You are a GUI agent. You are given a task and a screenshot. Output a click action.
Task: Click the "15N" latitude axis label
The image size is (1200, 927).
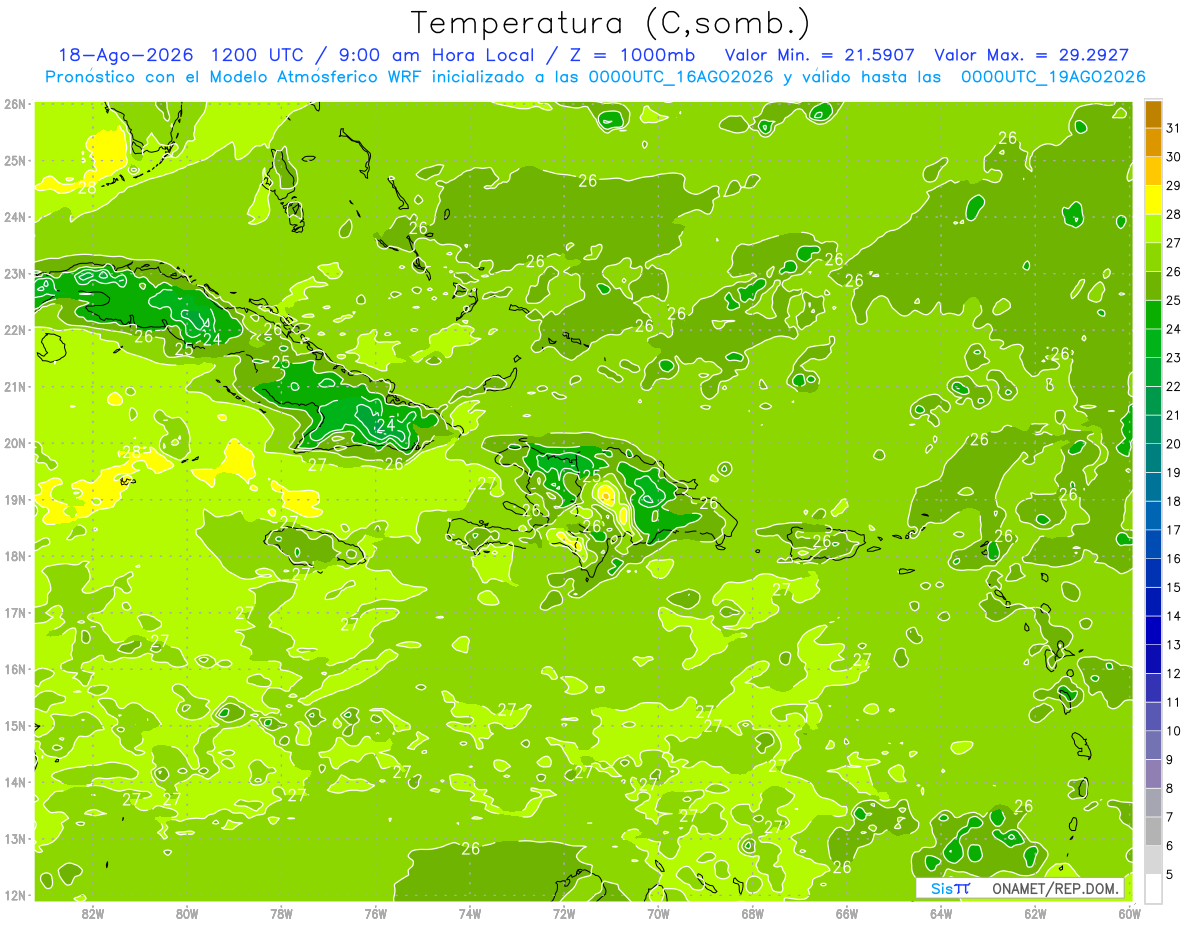16,725
